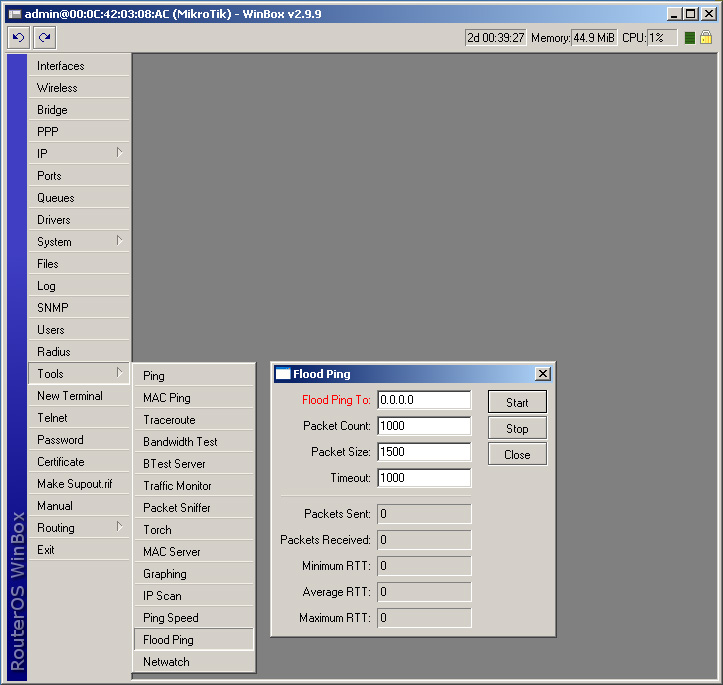Choose Torch in Tools submenu
The height and width of the screenshot is (685, 723).
tap(194, 530)
